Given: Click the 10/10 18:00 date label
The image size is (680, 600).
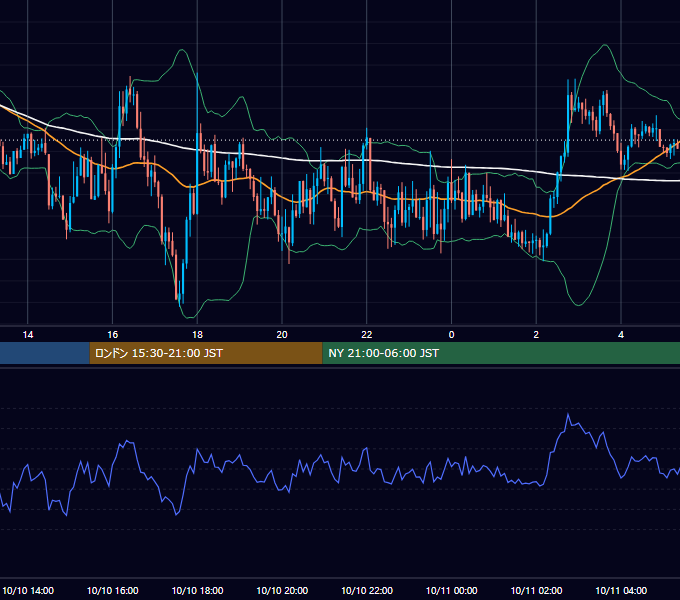Looking at the screenshot, I should 197,590.
